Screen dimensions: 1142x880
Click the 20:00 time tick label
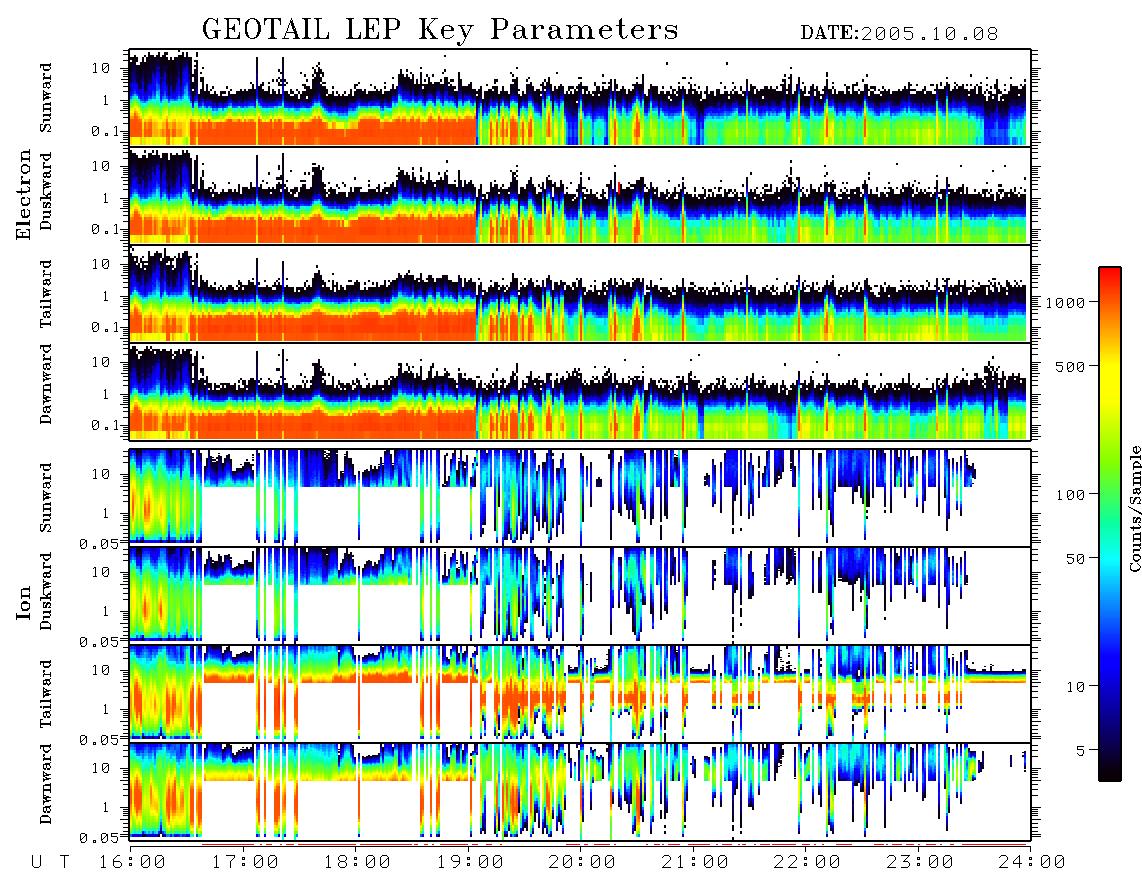click(583, 862)
